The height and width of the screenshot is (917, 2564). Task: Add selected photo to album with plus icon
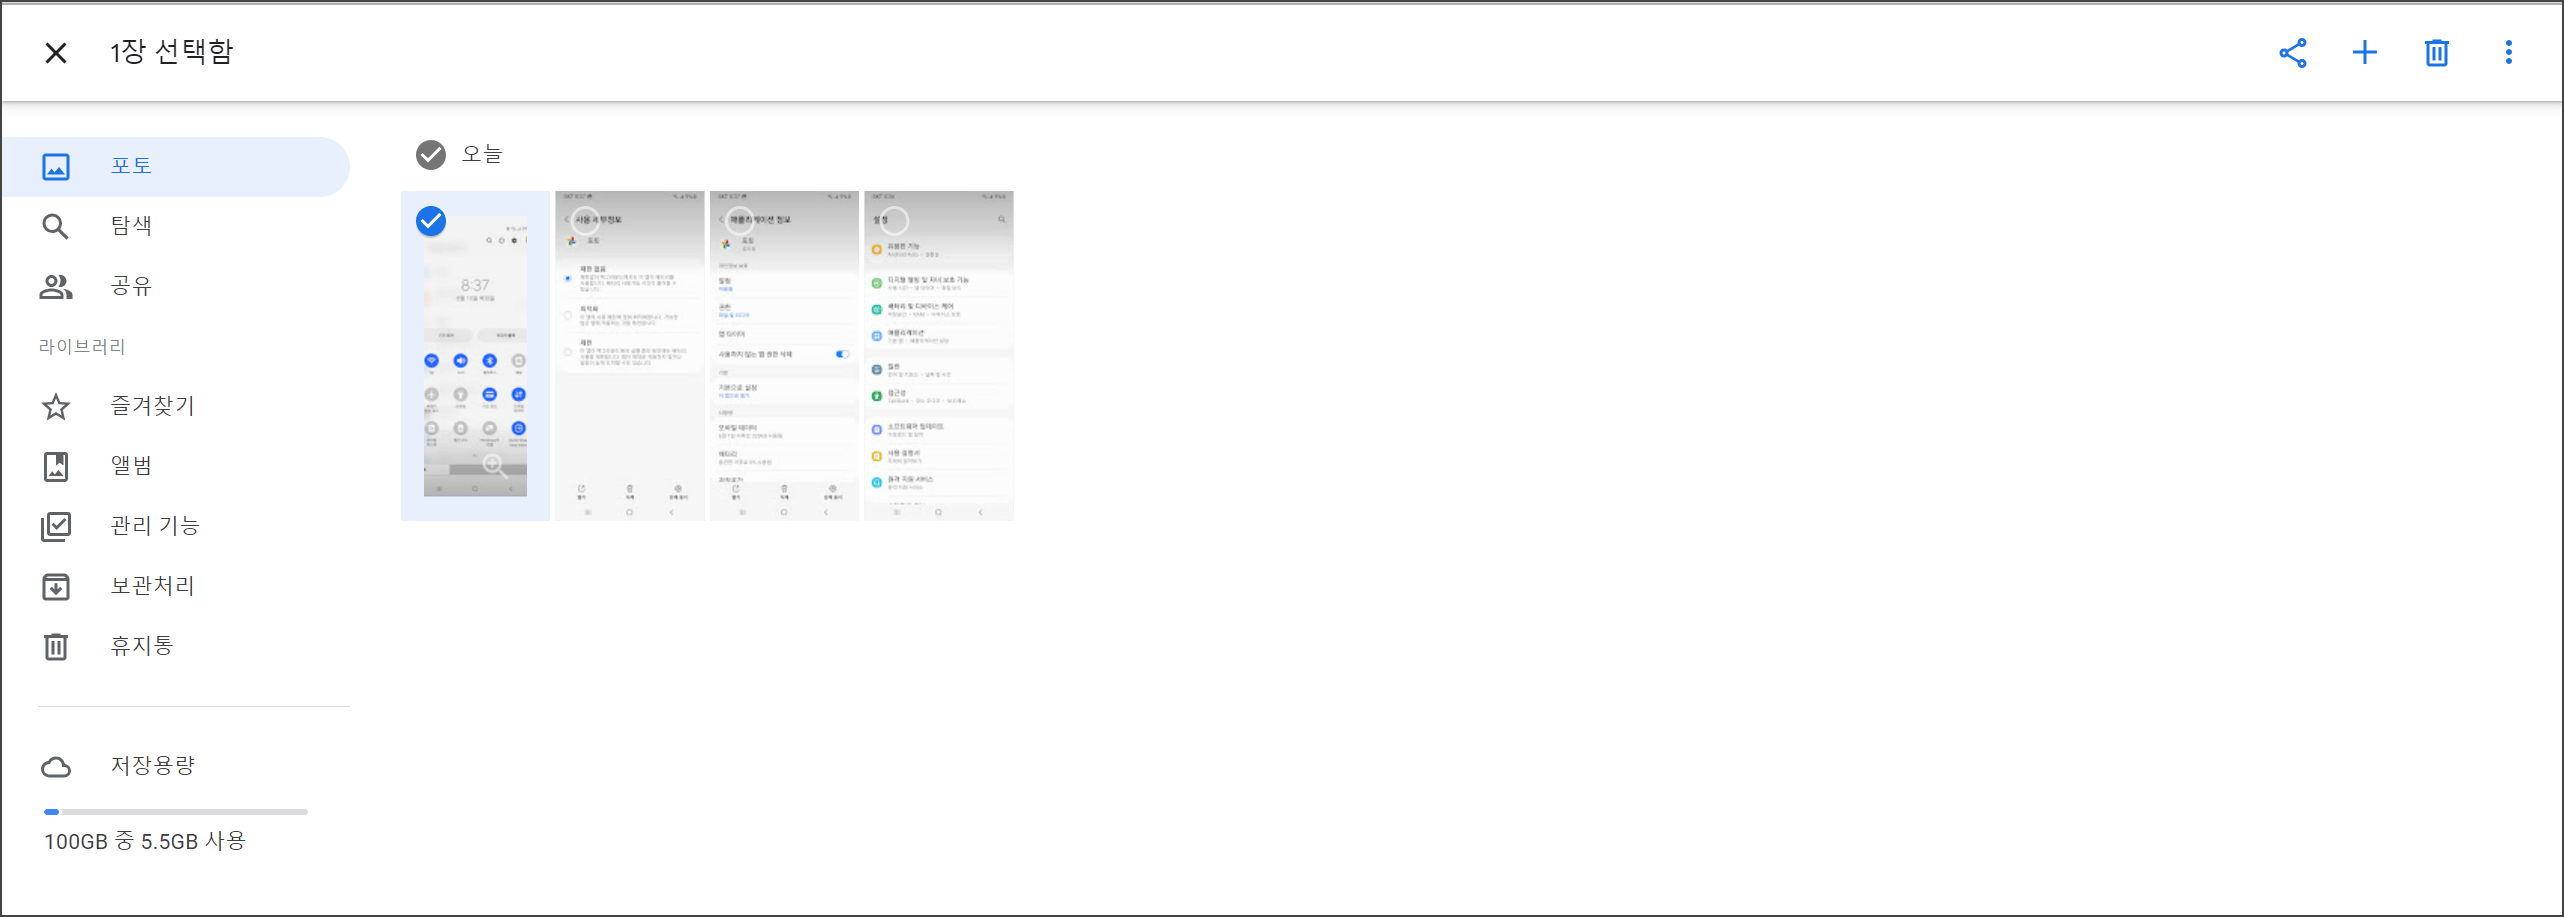pos(2364,53)
